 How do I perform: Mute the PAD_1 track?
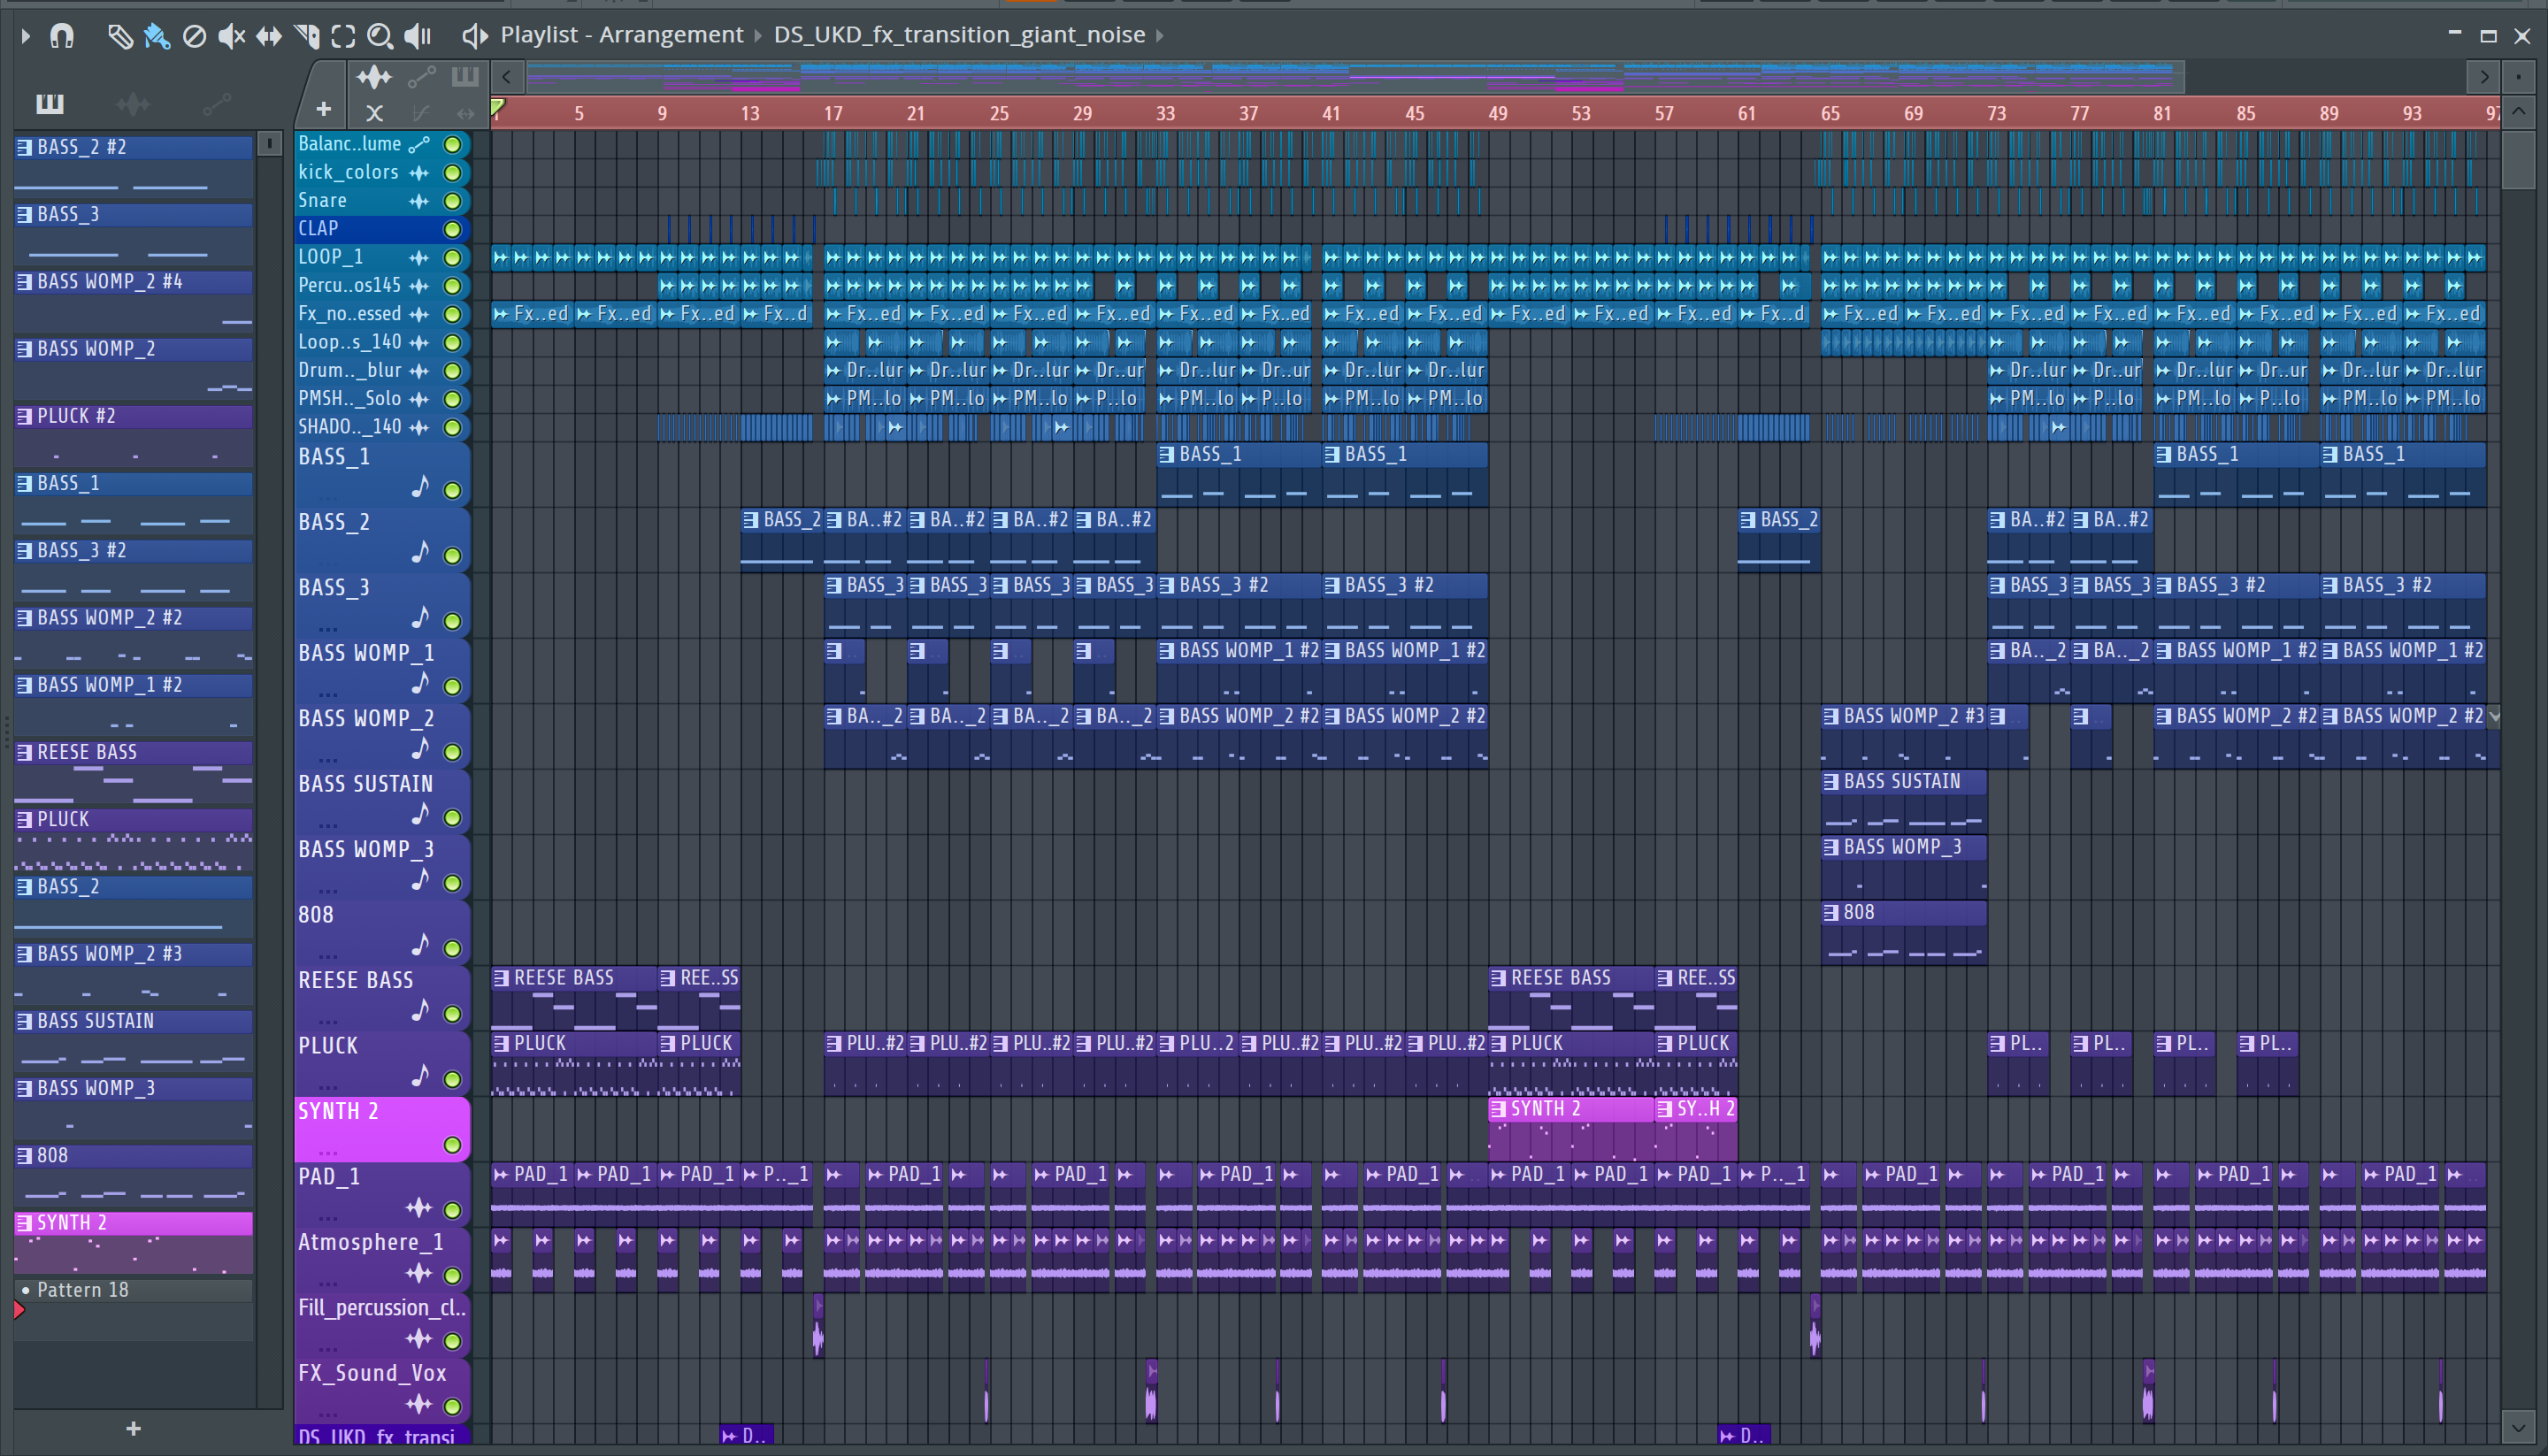[452, 1210]
